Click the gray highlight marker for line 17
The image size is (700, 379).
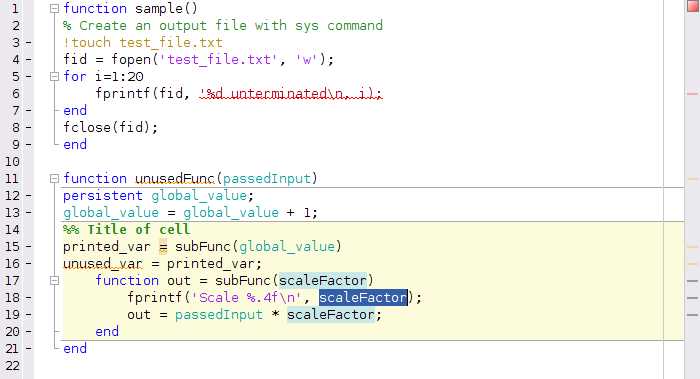692,281
